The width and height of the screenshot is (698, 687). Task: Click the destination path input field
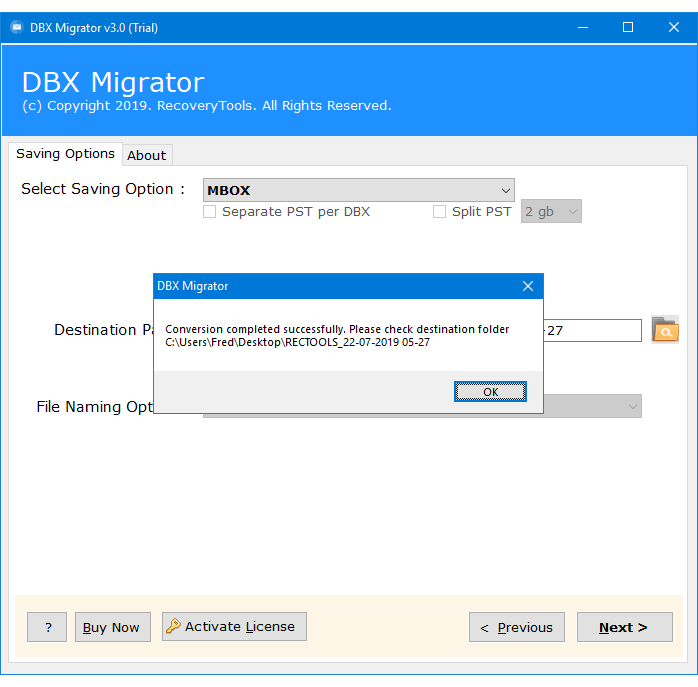[x=592, y=330]
